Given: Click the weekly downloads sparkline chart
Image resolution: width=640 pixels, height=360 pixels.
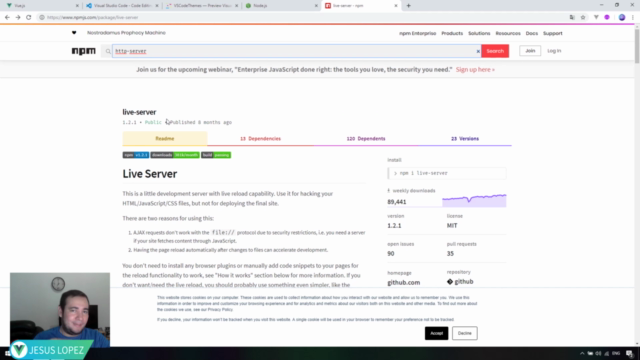Looking at the screenshot, I should 474,200.
